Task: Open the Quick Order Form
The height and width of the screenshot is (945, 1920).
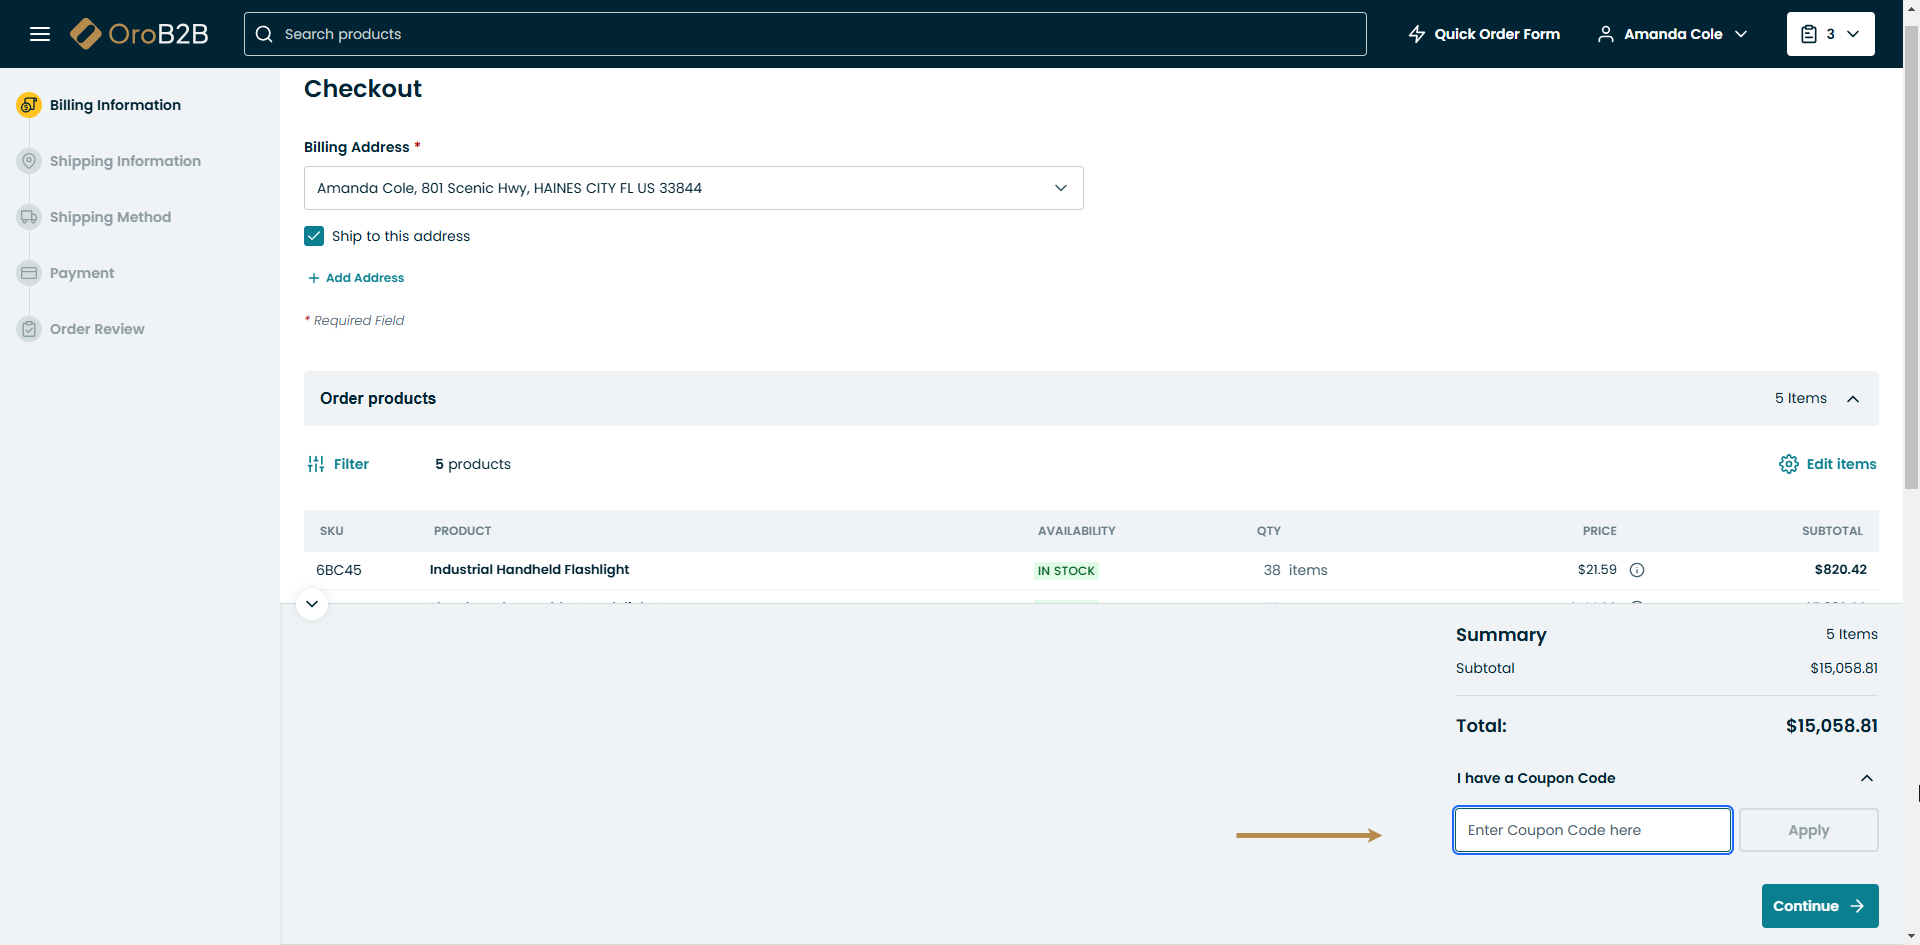Action: 1484,34
